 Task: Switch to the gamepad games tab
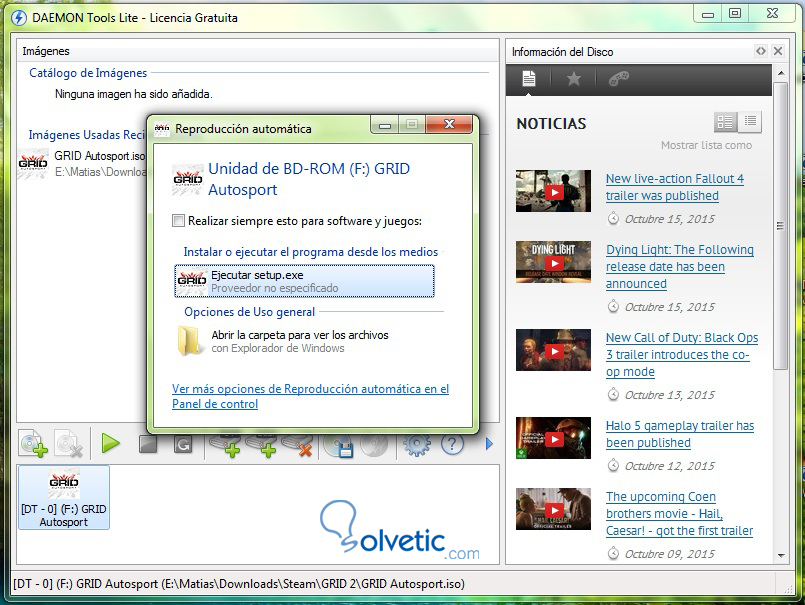click(618, 79)
